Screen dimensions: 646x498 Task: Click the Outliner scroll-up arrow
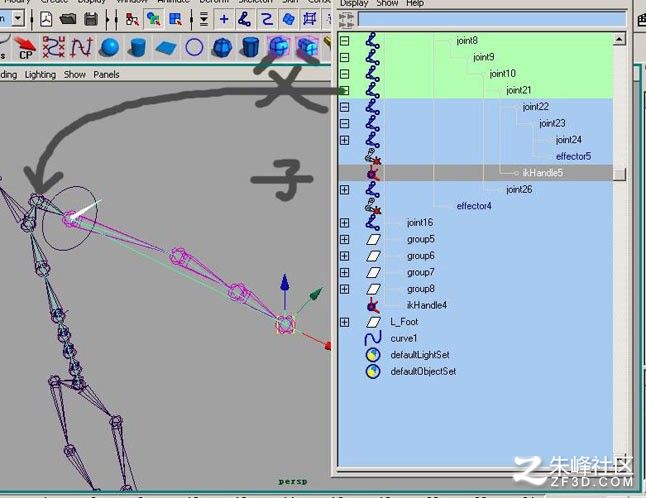(619, 39)
